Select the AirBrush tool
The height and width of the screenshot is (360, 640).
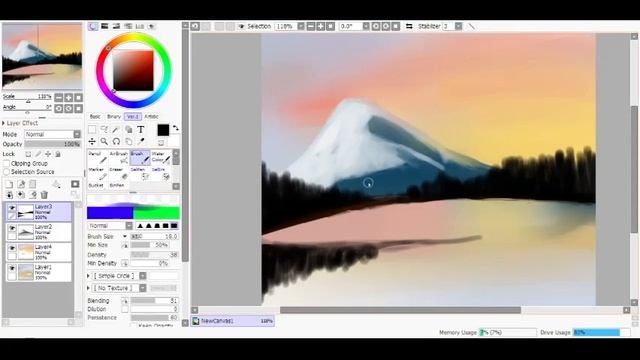119,157
